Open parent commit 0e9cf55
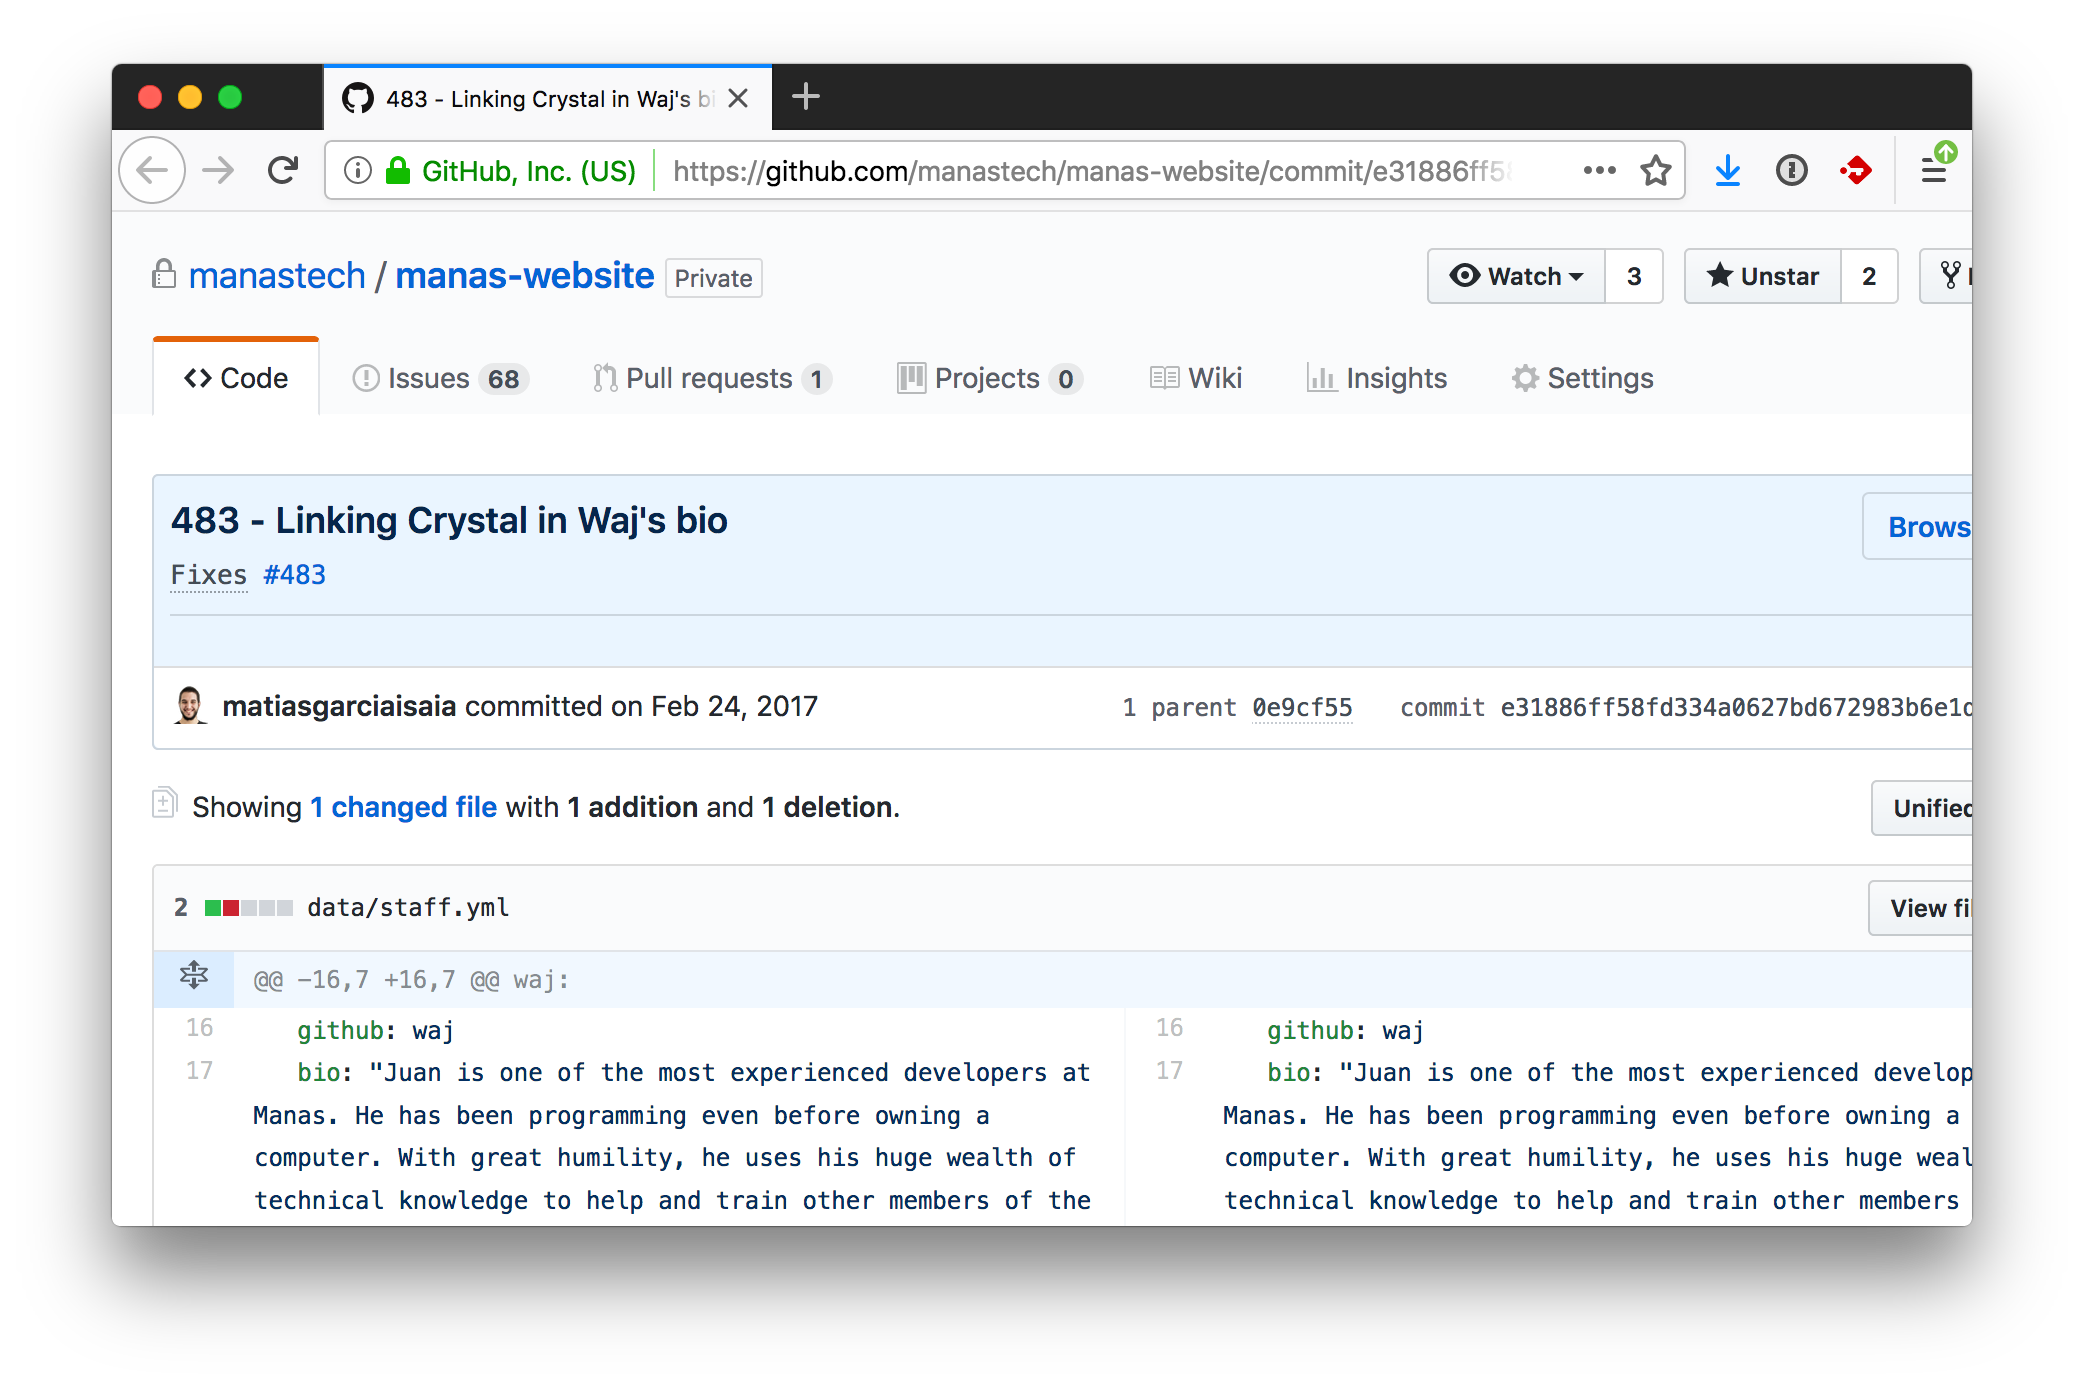The width and height of the screenshot is (2084, 1386). tap(1302, 708)
